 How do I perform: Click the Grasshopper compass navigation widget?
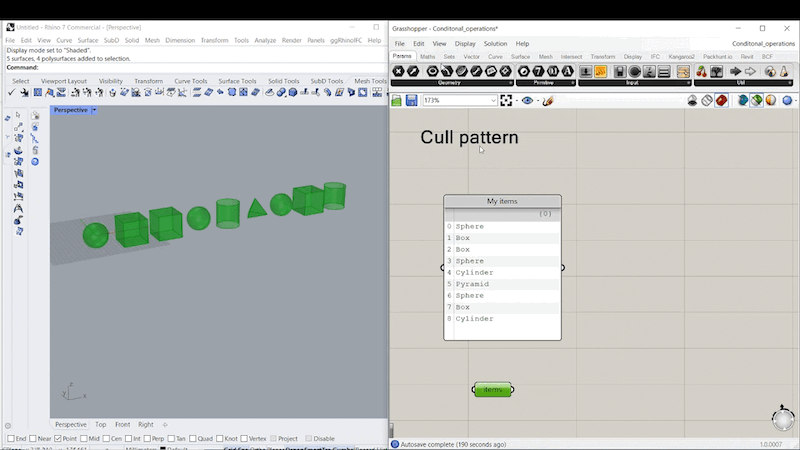point(783,419)
